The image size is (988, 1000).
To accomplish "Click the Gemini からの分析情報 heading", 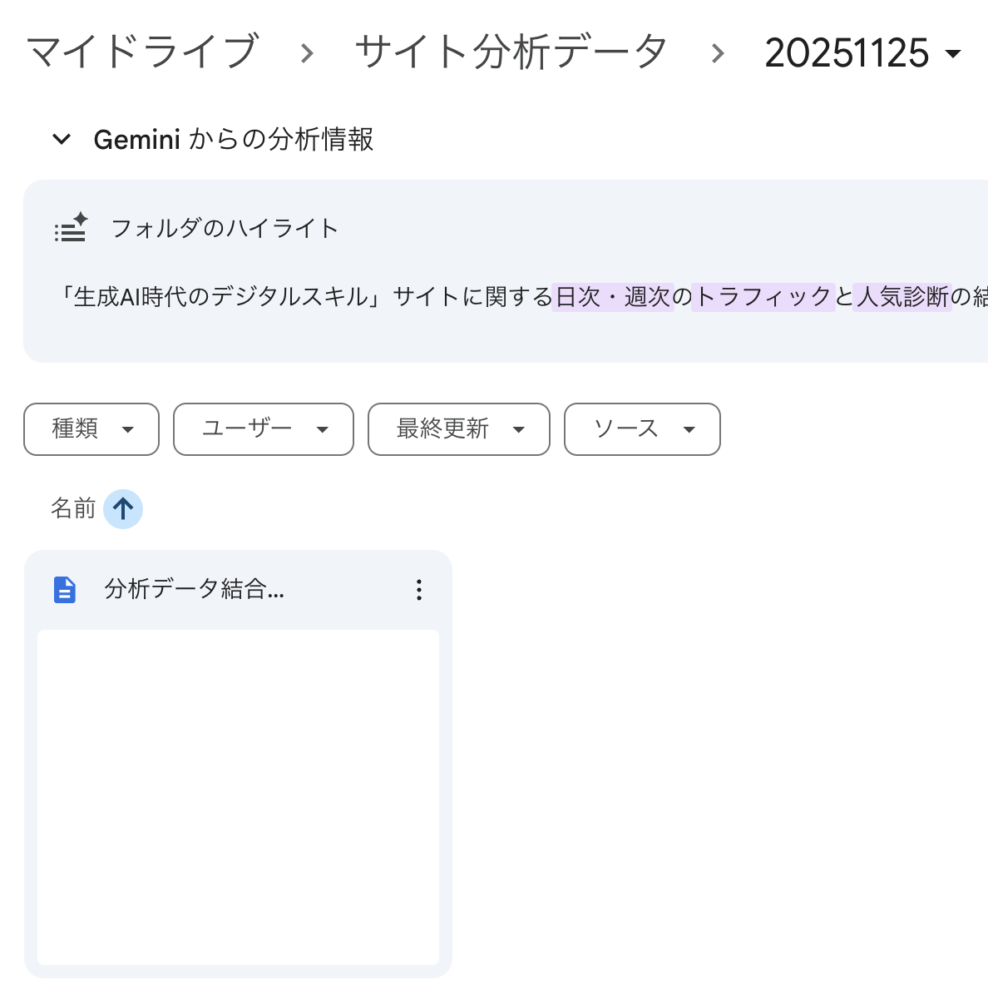I will click(233, 140).
